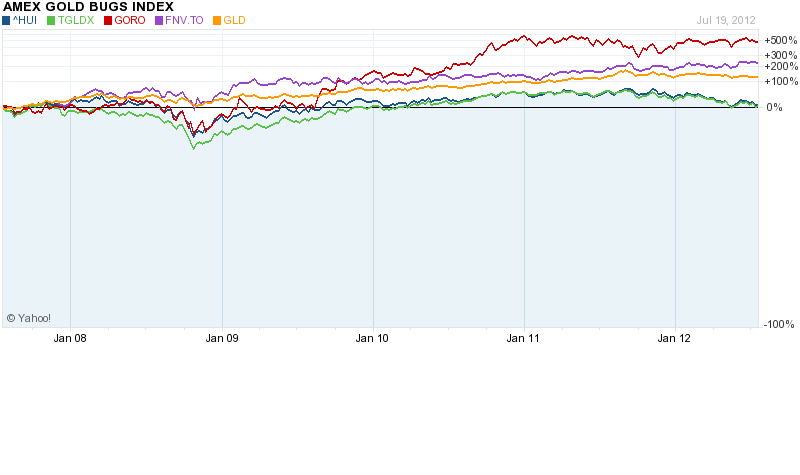Click the Jul 19, 2012 date label

(x=726, y=20)
